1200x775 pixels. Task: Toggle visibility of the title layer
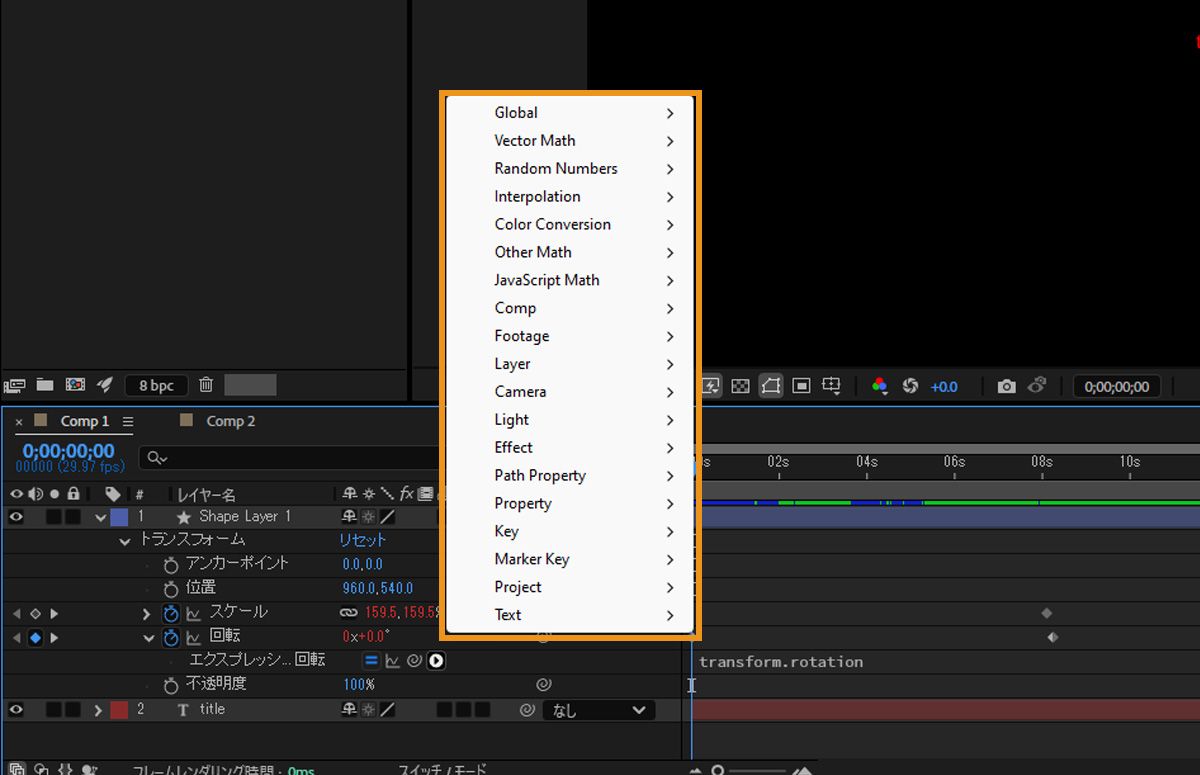[14, 709]
